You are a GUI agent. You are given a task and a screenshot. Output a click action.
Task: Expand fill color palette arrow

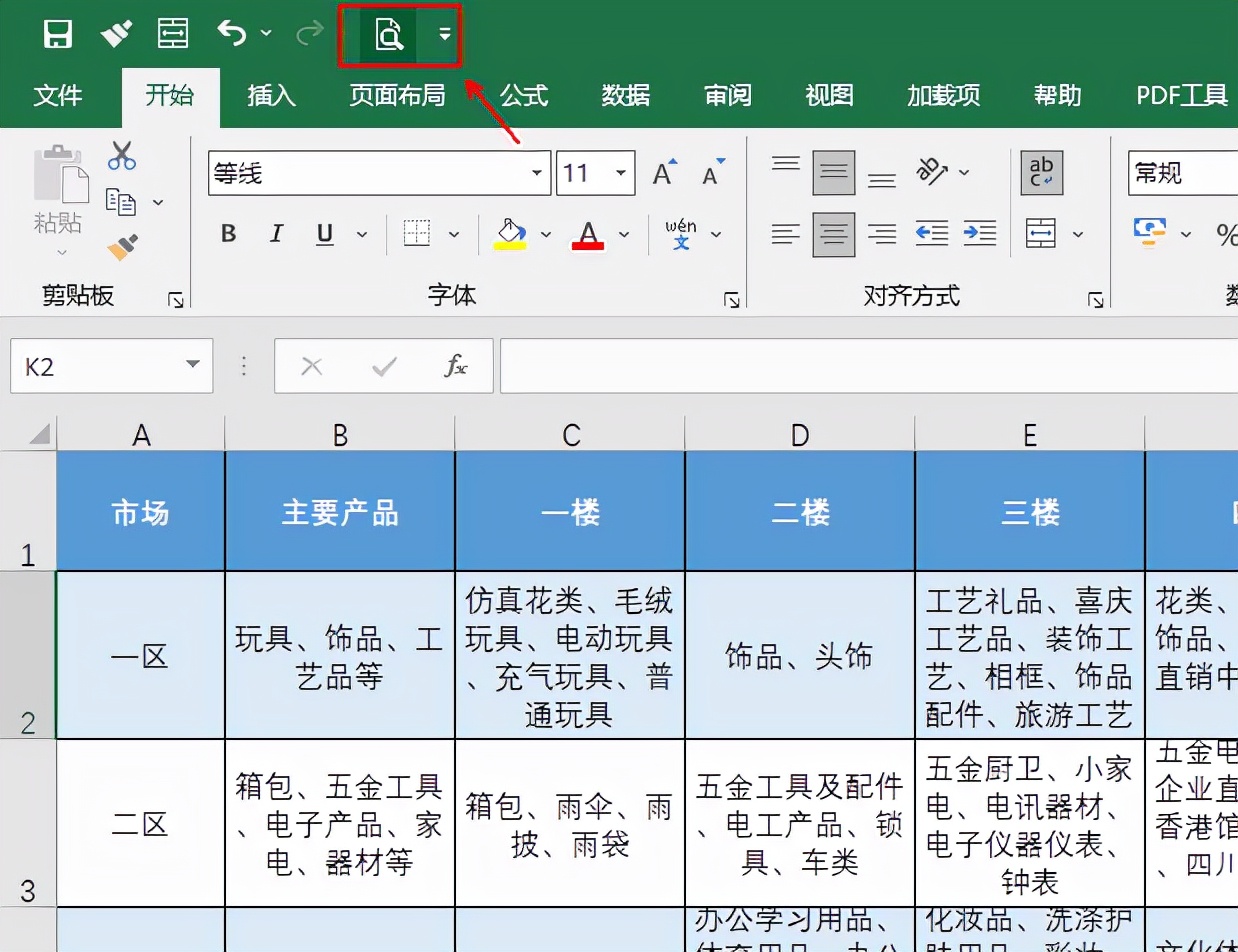546,235
